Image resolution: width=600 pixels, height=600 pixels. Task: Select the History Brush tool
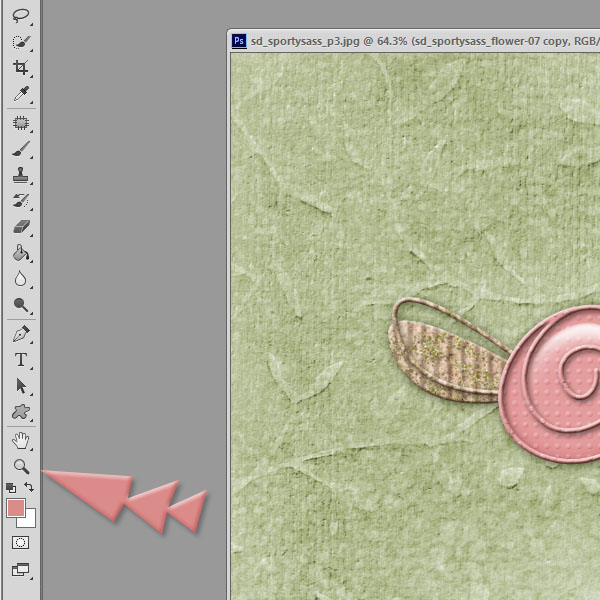pos(21,201)
